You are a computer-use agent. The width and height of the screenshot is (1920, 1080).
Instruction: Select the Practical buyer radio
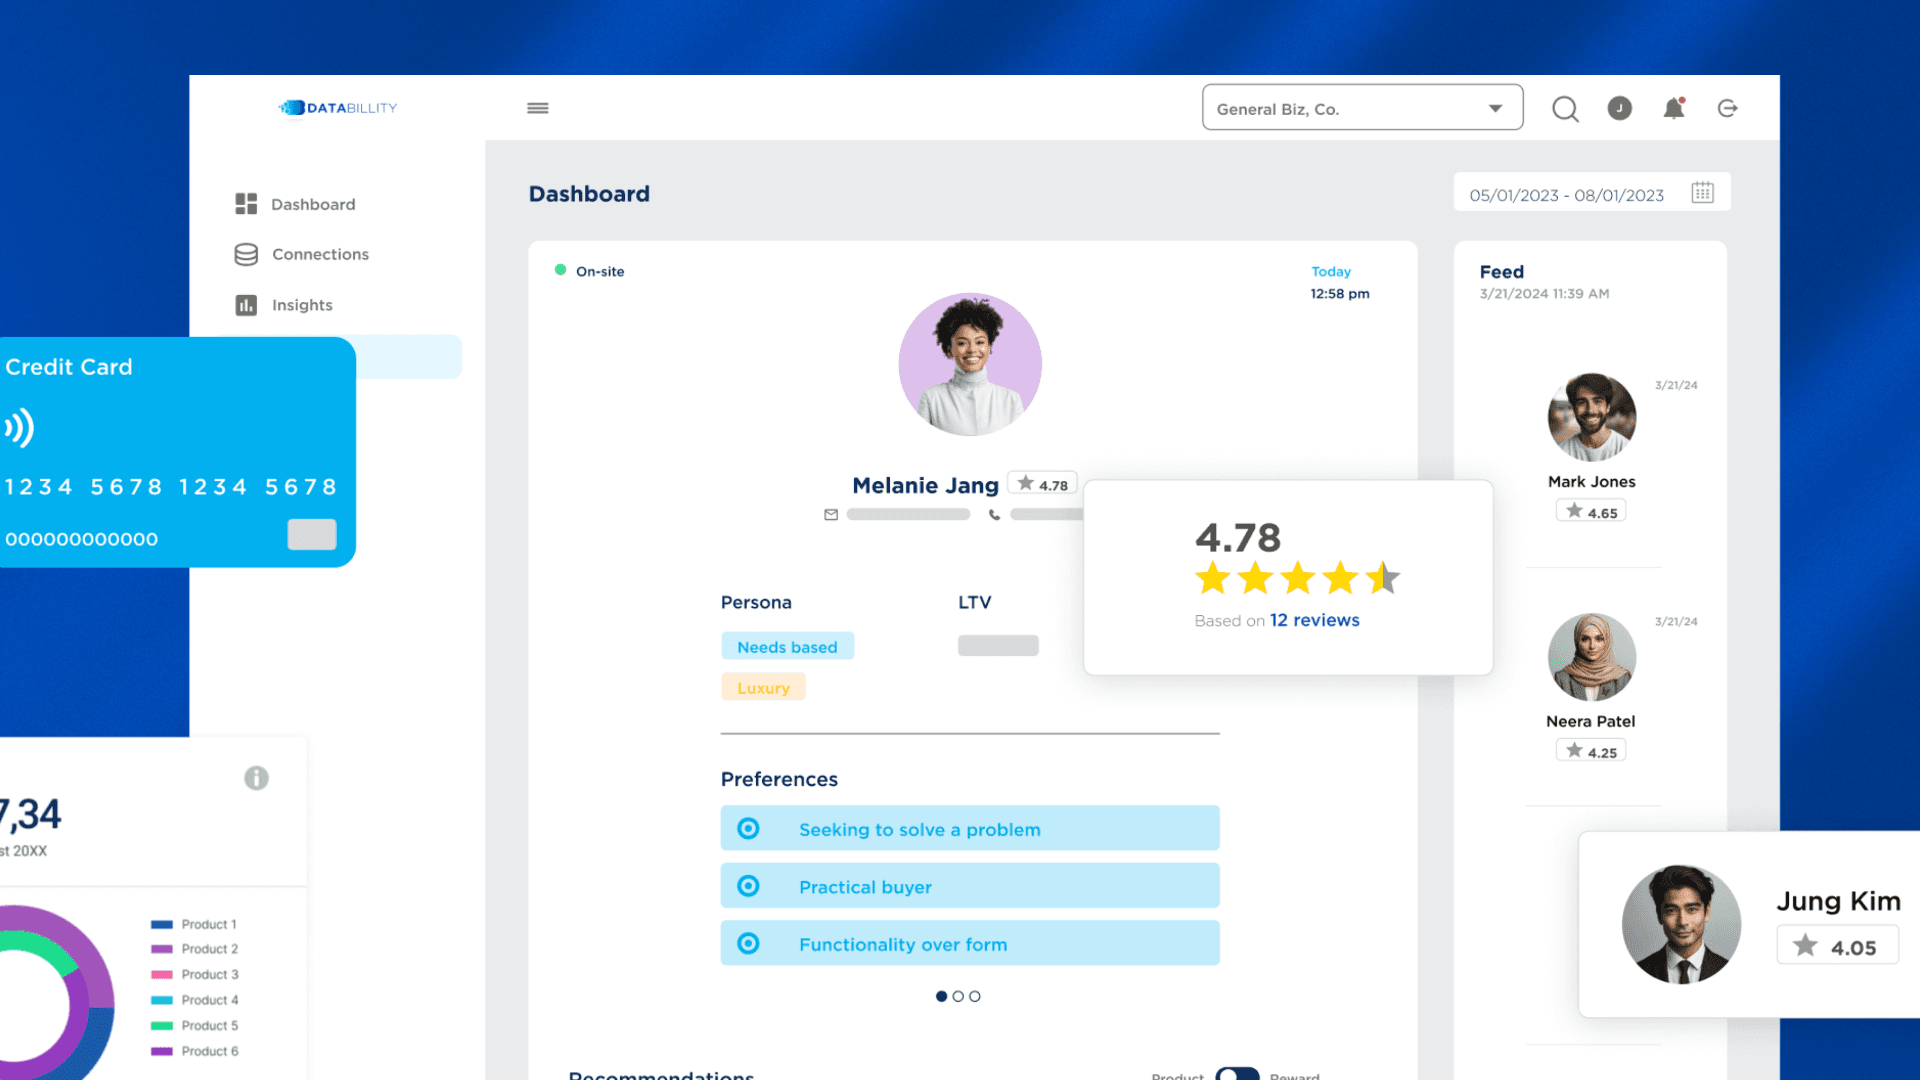[x=748, y=886]
